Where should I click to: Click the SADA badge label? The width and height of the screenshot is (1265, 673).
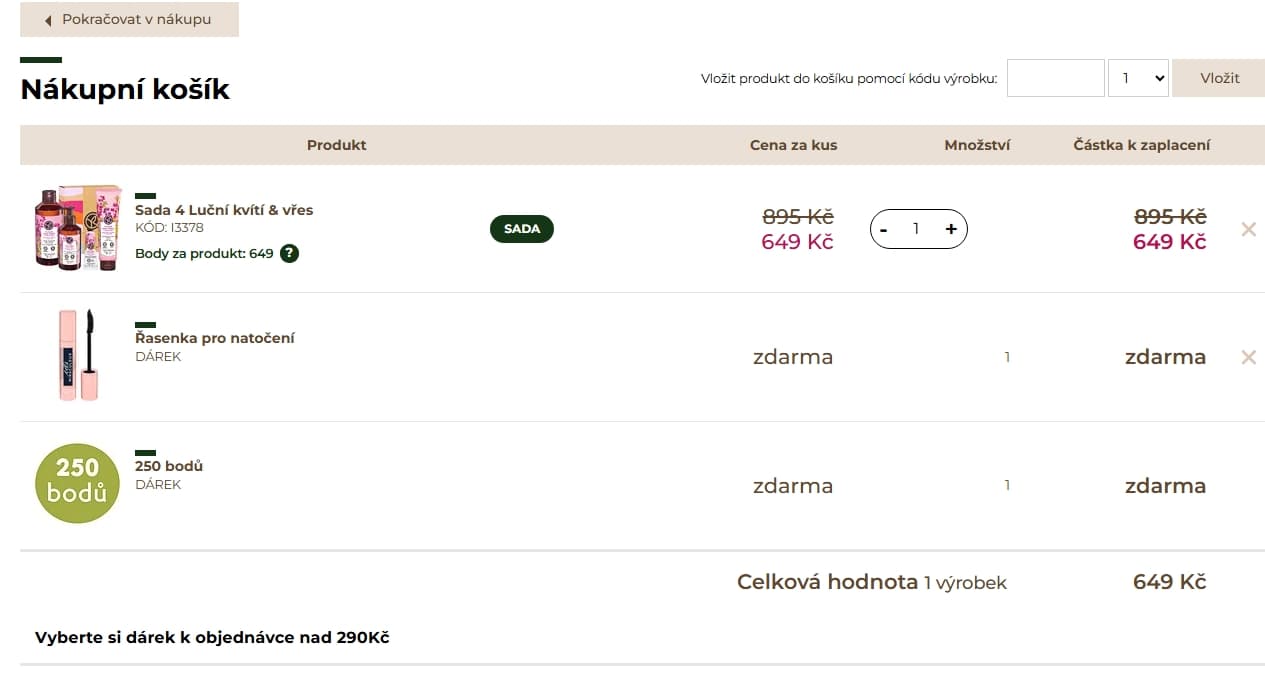tap(522, 229)
